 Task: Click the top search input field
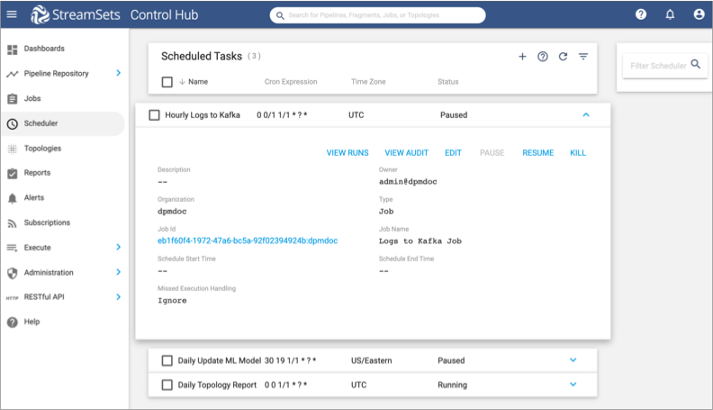[377, 15]
